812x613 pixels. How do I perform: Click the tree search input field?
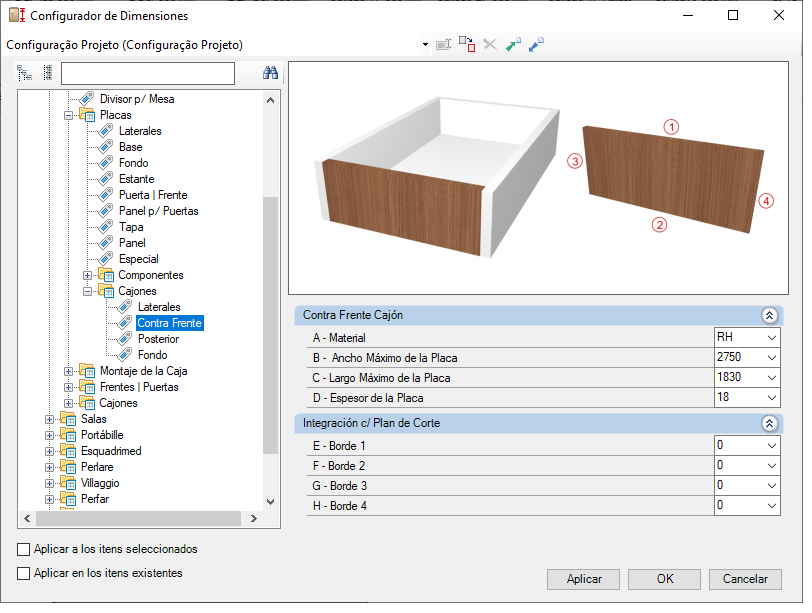point(148,73)
